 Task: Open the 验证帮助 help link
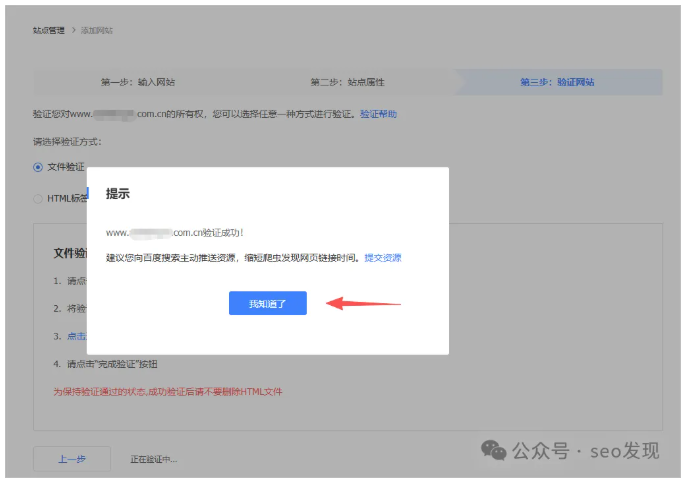coord(378,114)
